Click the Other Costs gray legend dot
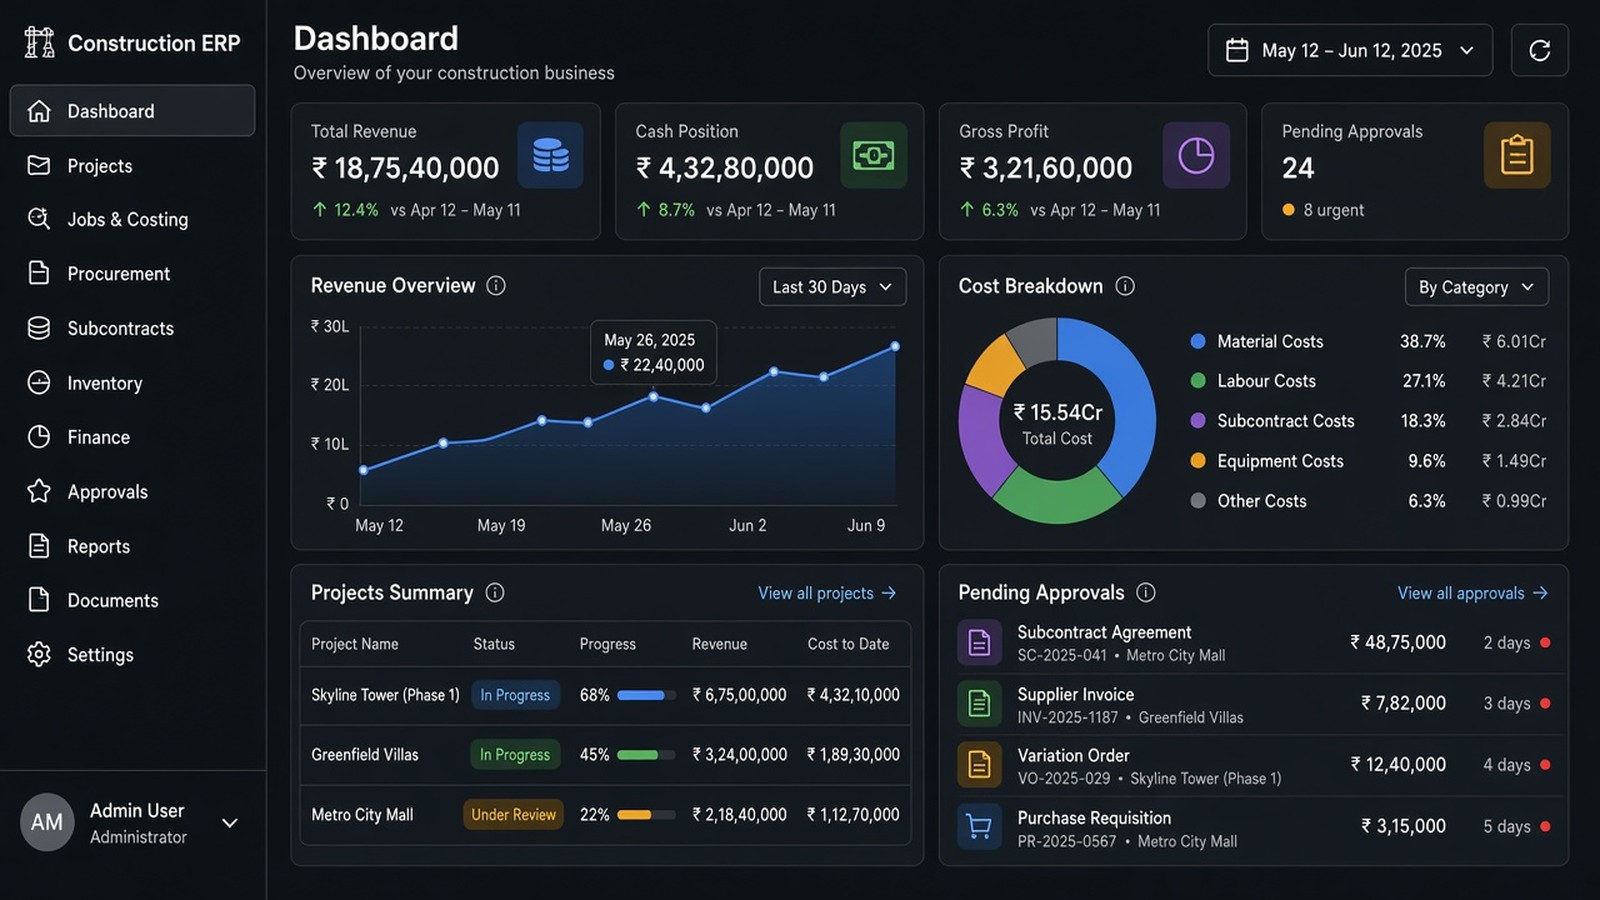The height and width of the screenshot is (900, 1600). [1198, 501]
